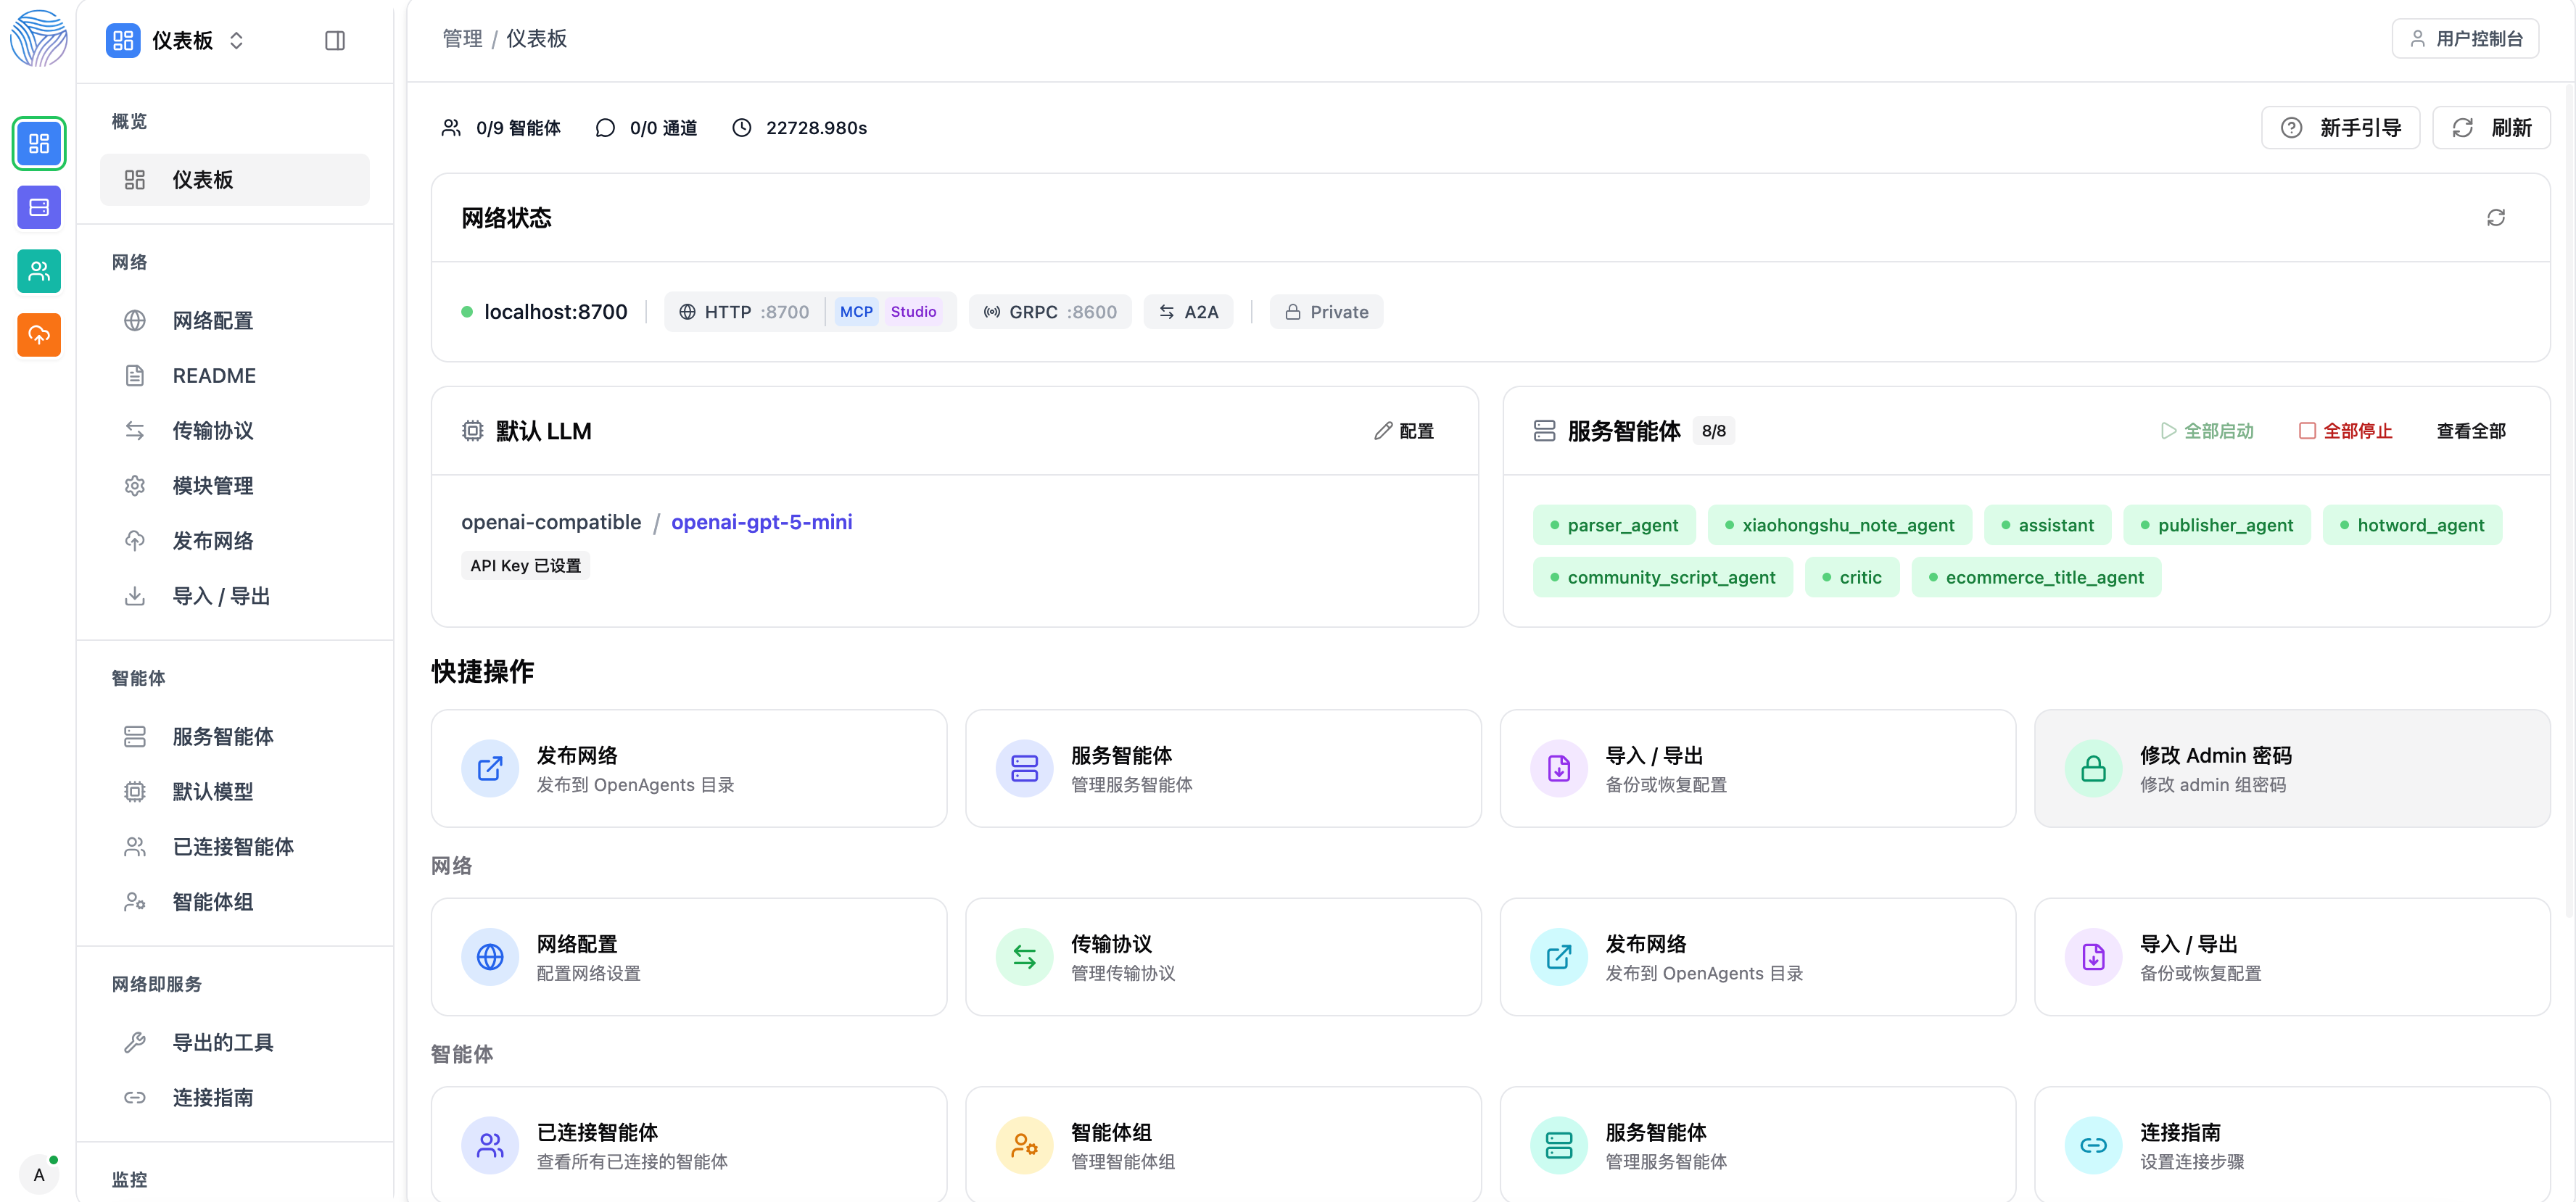The height and width of the screenshot is (1202, 2576).
Task: Open 智能体组 card
Action: (1223, 1144)
